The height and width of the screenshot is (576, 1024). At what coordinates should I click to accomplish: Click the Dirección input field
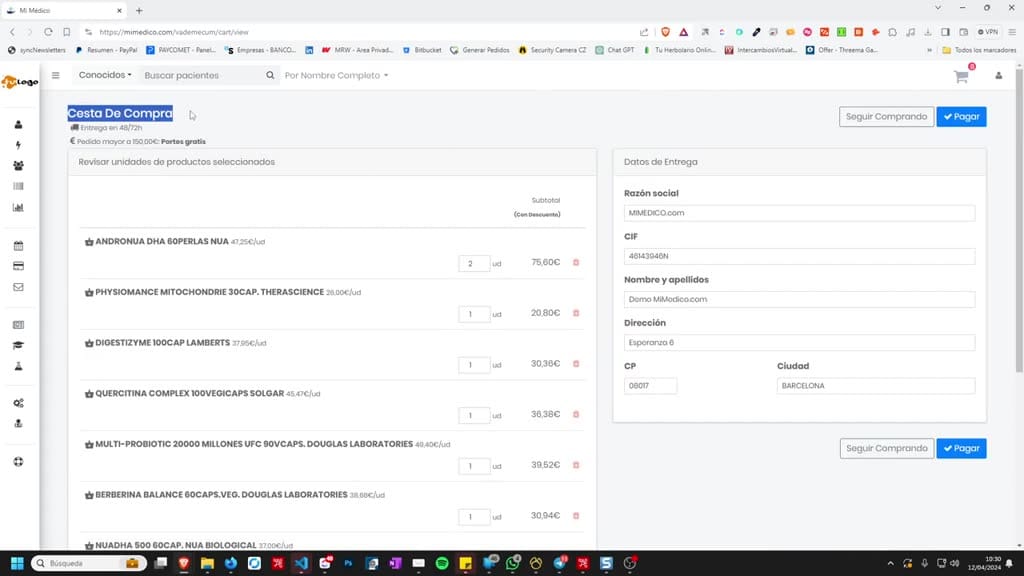coord(799,342)
